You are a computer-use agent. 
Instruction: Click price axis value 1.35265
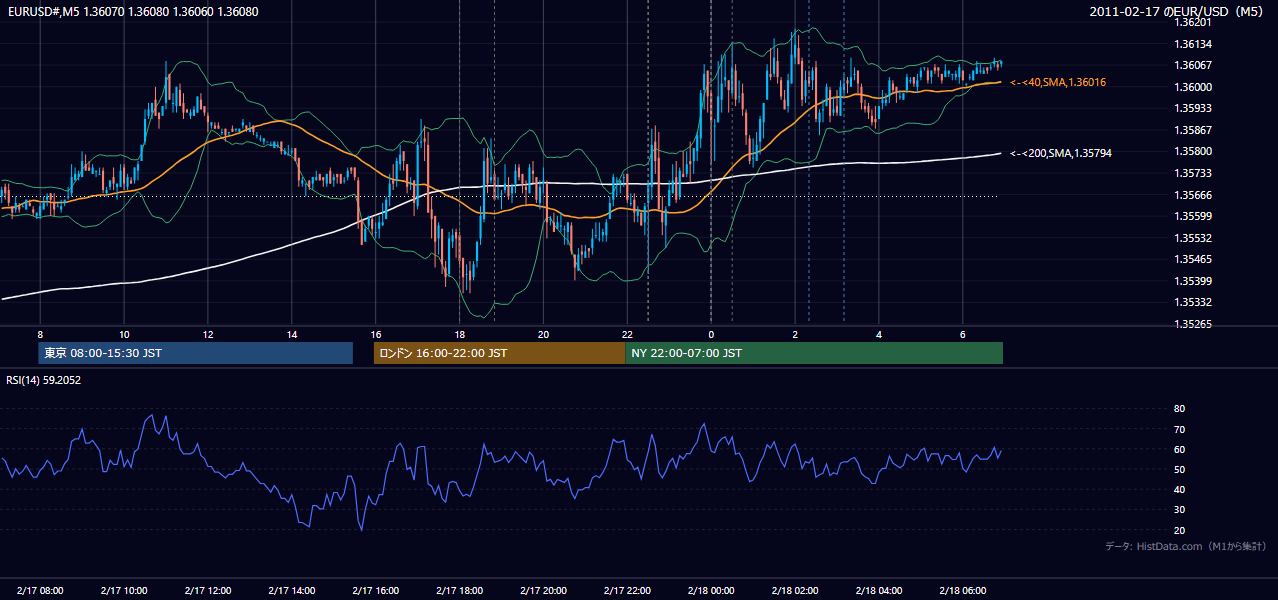(x=1193, y=324)
